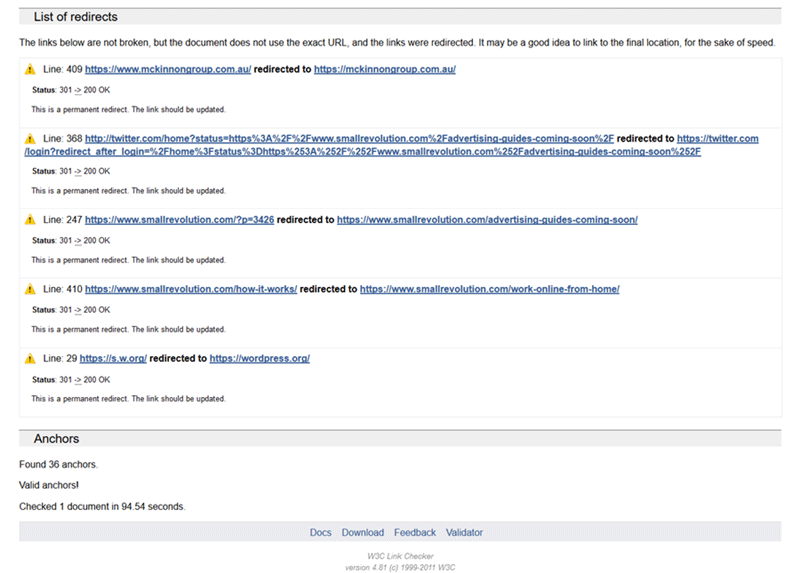The width and height of the screenshot is (800, 573).
Task: Click version 4.81 copyright footer text
Action: pyautogui.click(x=401, y=567)
